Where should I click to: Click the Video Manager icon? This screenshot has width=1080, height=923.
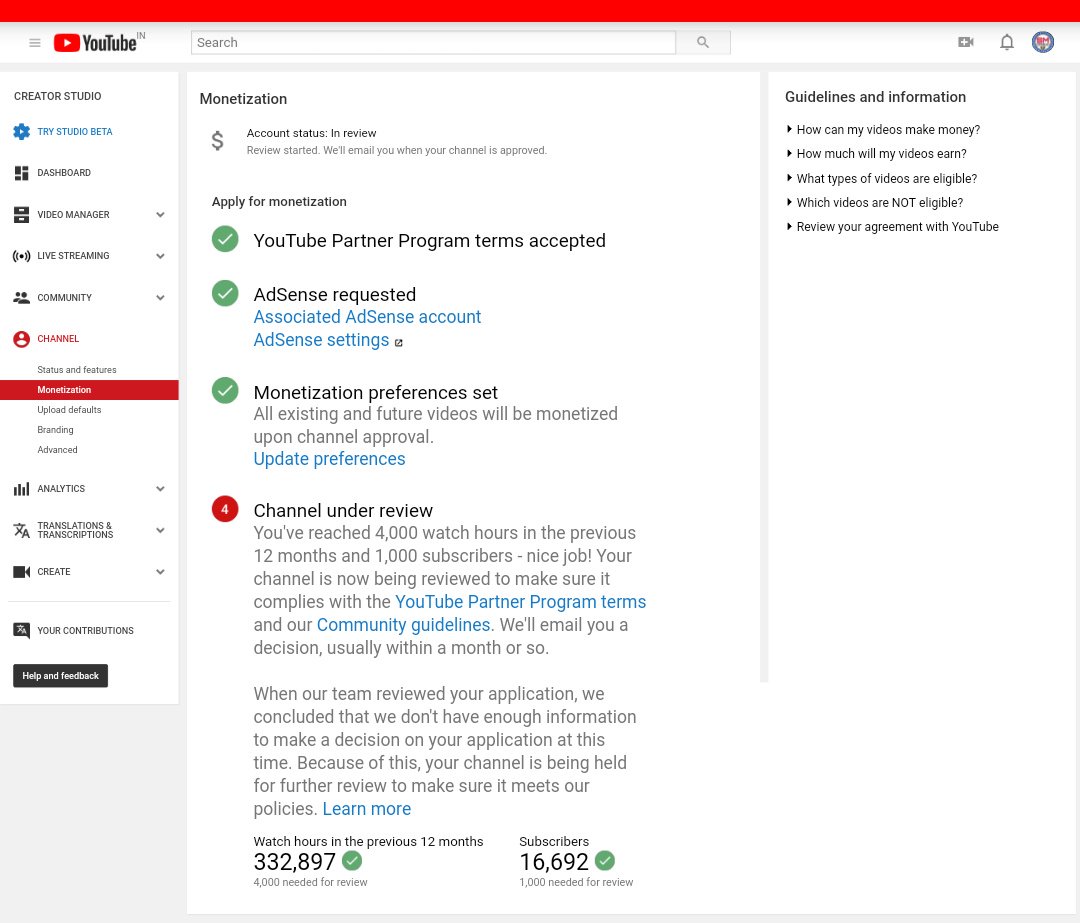click(x=21, y=215)
